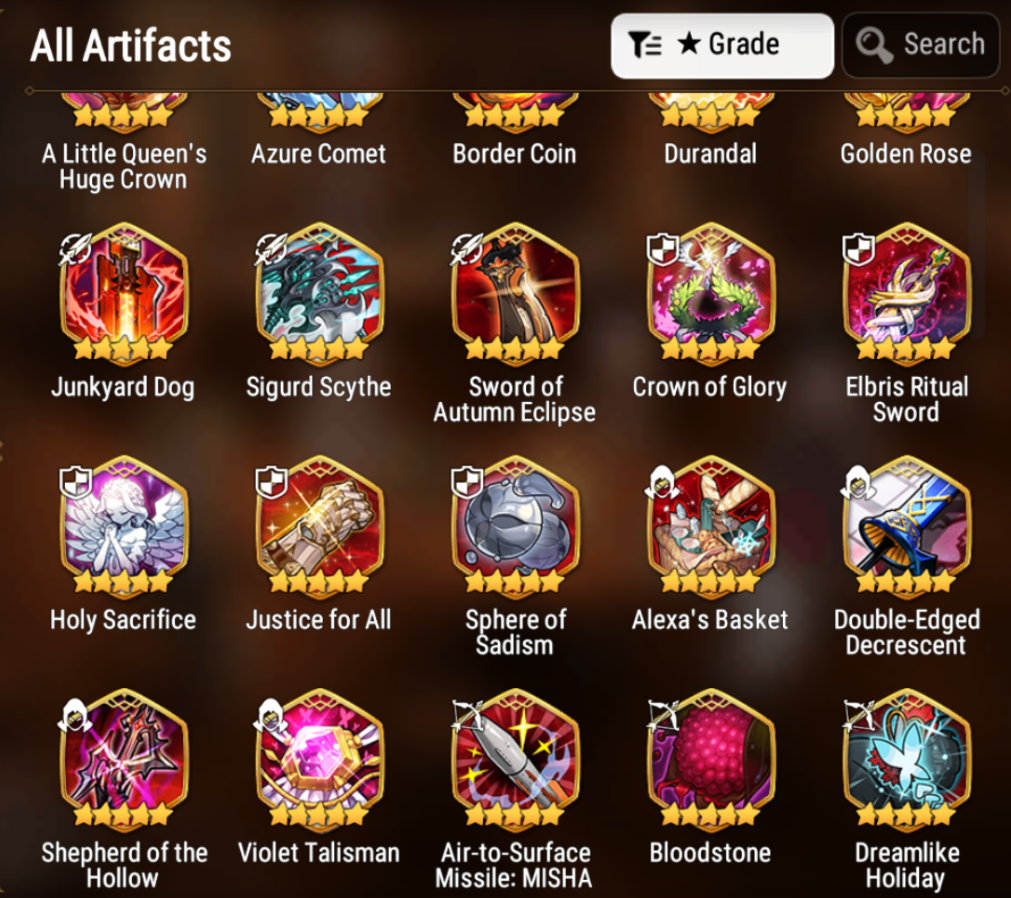Choose the Sword of Autumn Eclipse artifact
Viewport: 1011px width, 898px height.
click(515, 291)
